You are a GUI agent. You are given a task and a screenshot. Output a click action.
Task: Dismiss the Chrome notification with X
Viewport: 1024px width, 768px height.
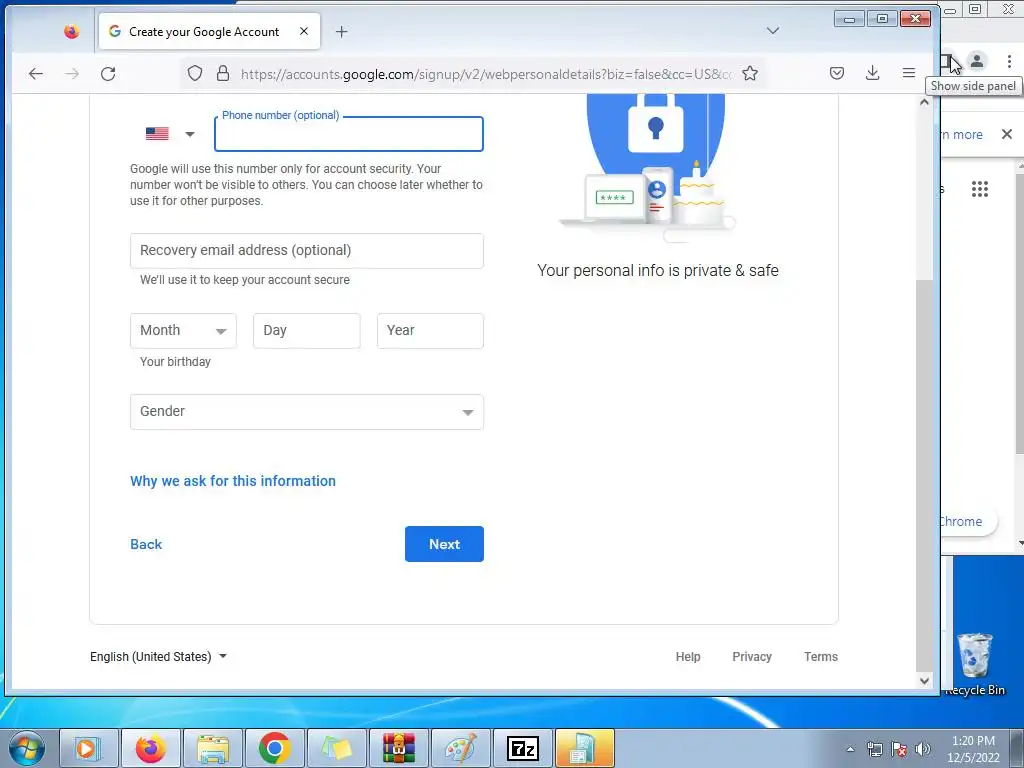(x=1007, y=134)
